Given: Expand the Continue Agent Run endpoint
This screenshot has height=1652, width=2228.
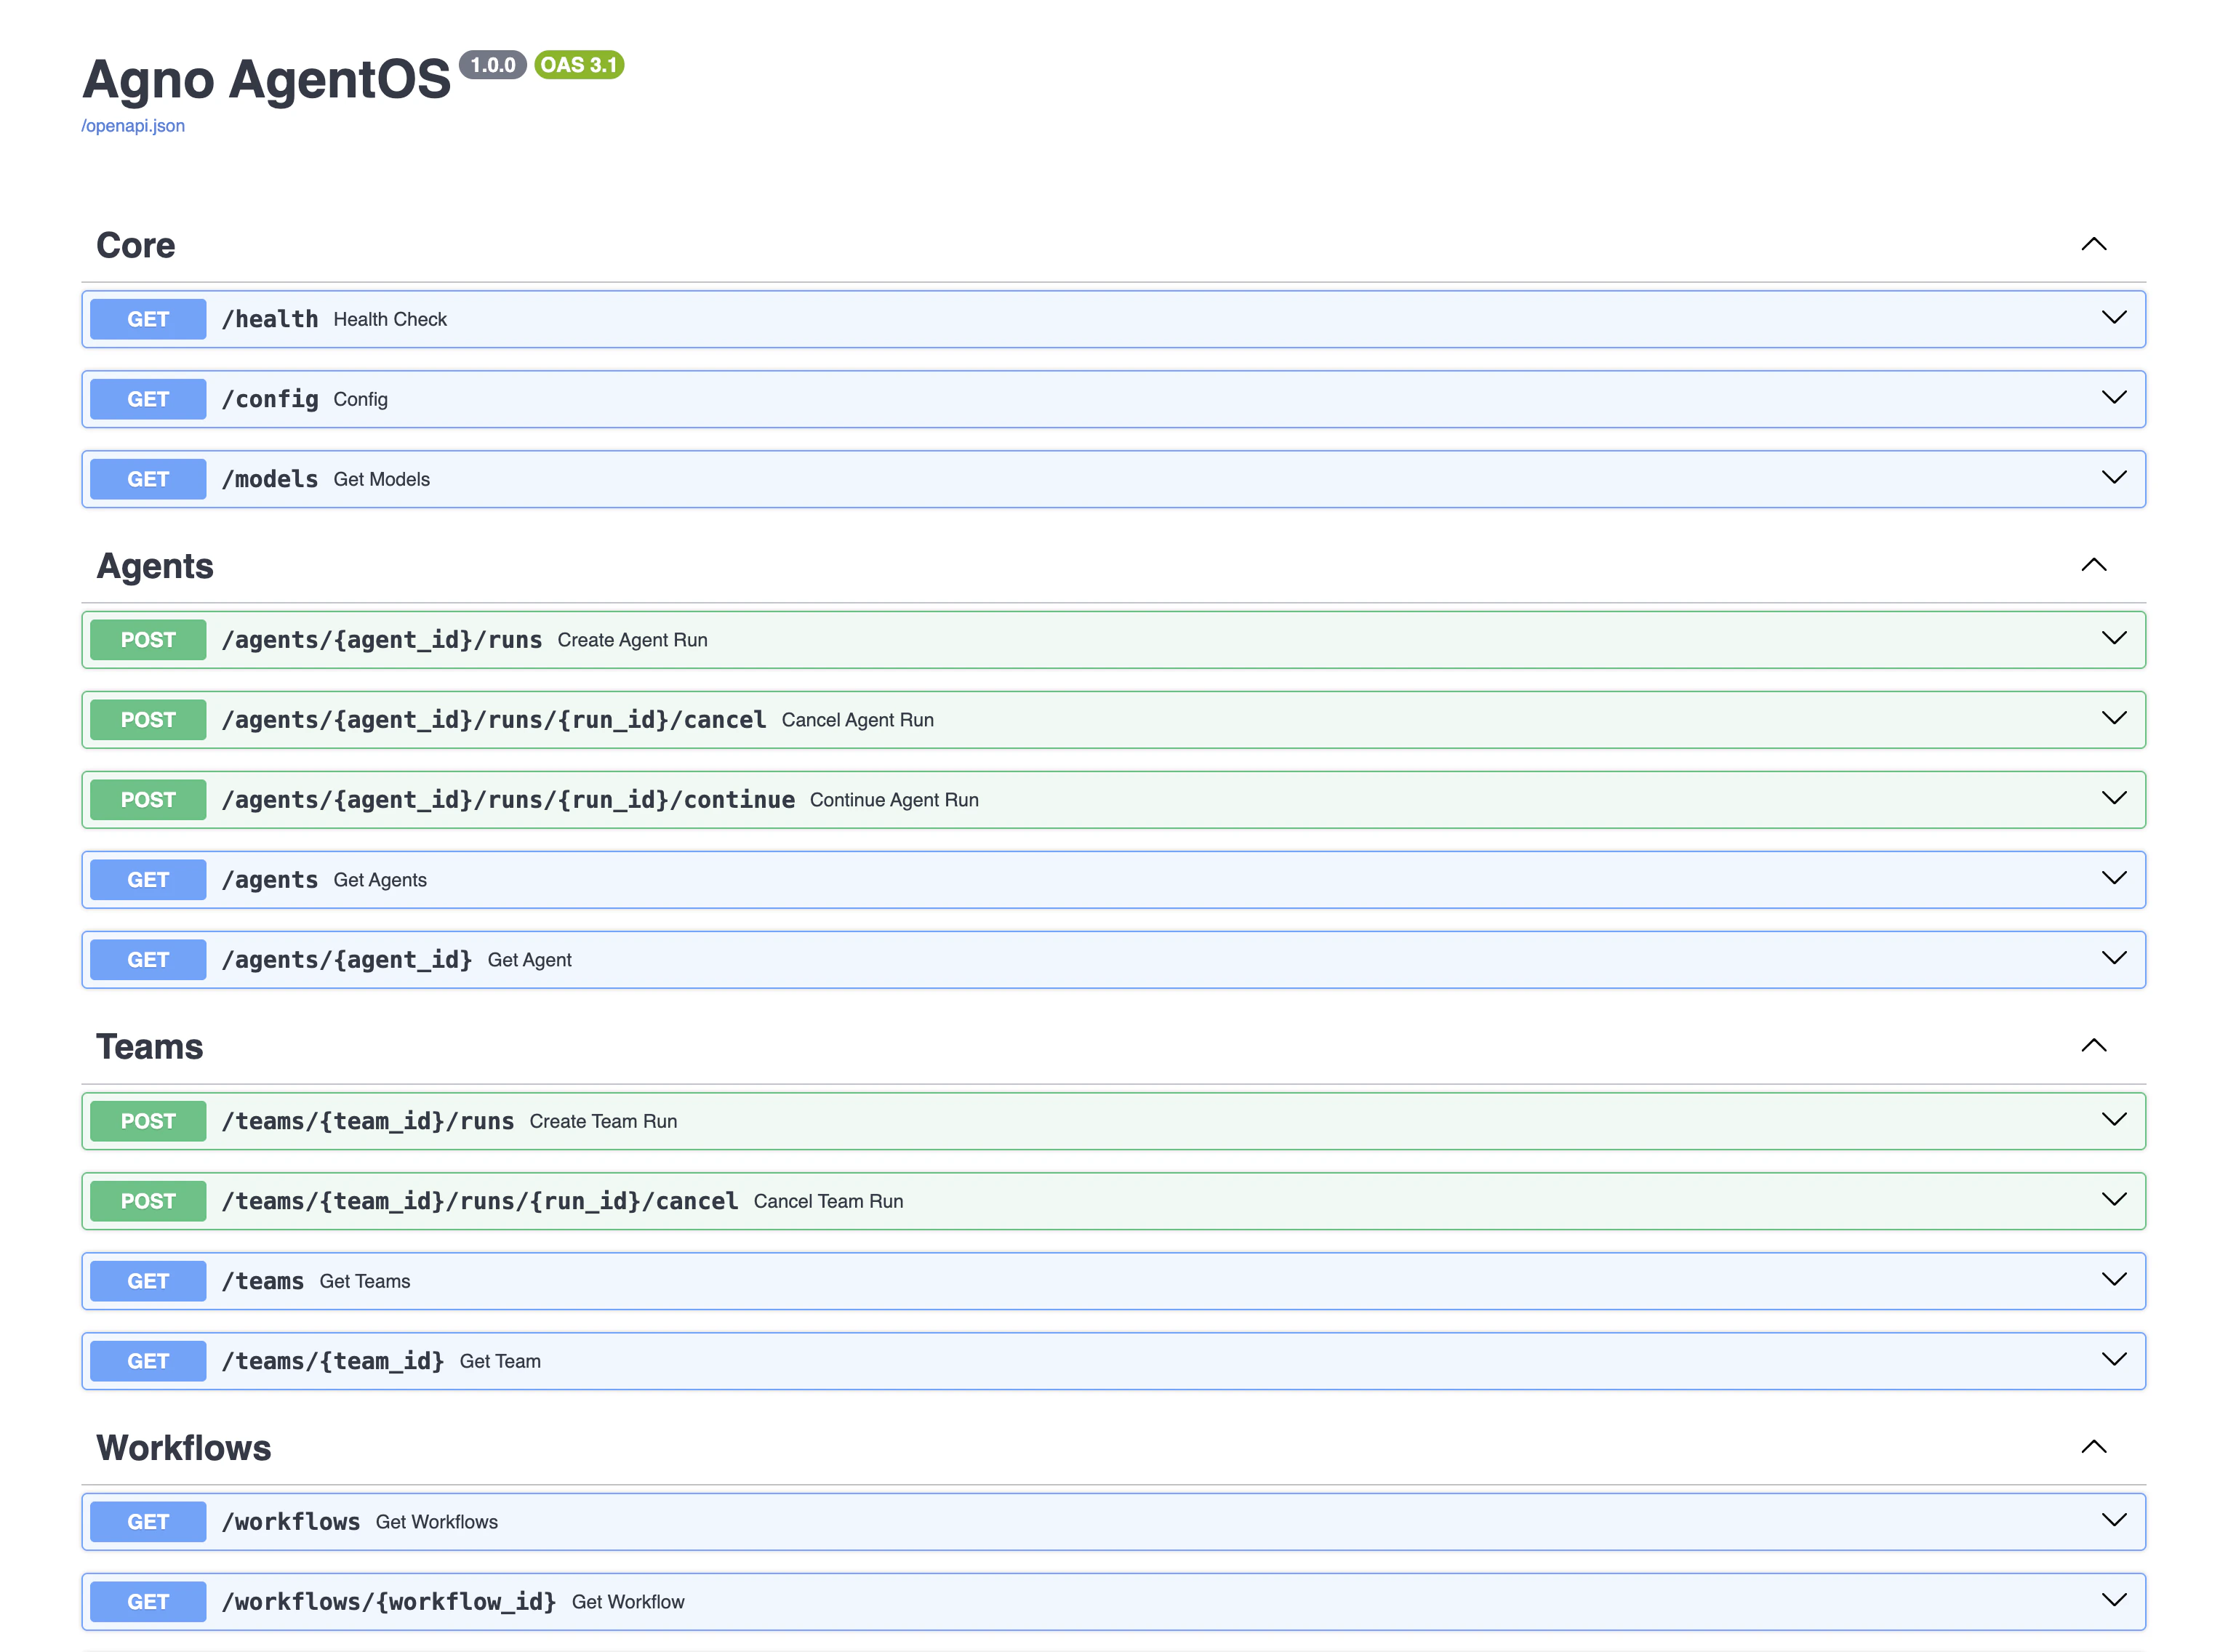Looking at the screenshot, I should pos(2114,798).
